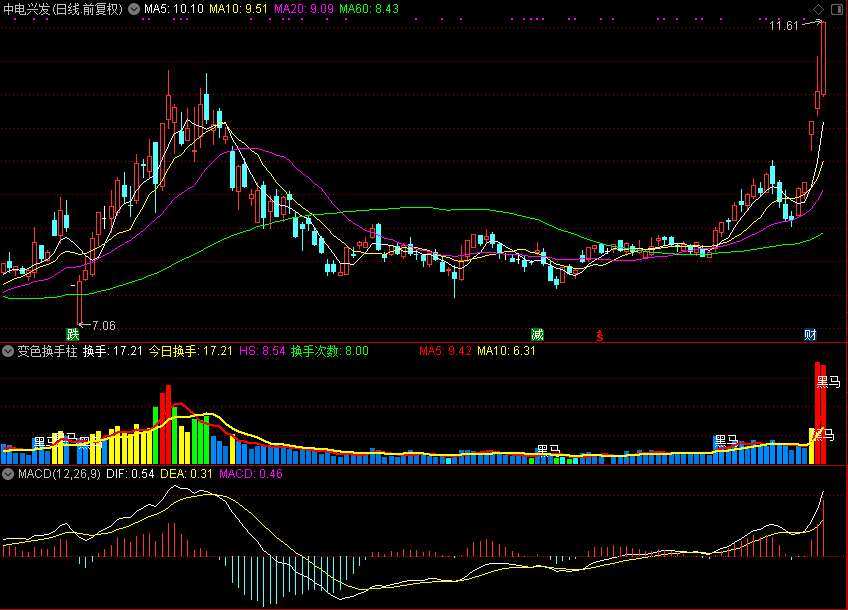848x610 pixels.
Task: Open the dropdown next to 中电兴发 chart title
Action: [x=134, y=9]
